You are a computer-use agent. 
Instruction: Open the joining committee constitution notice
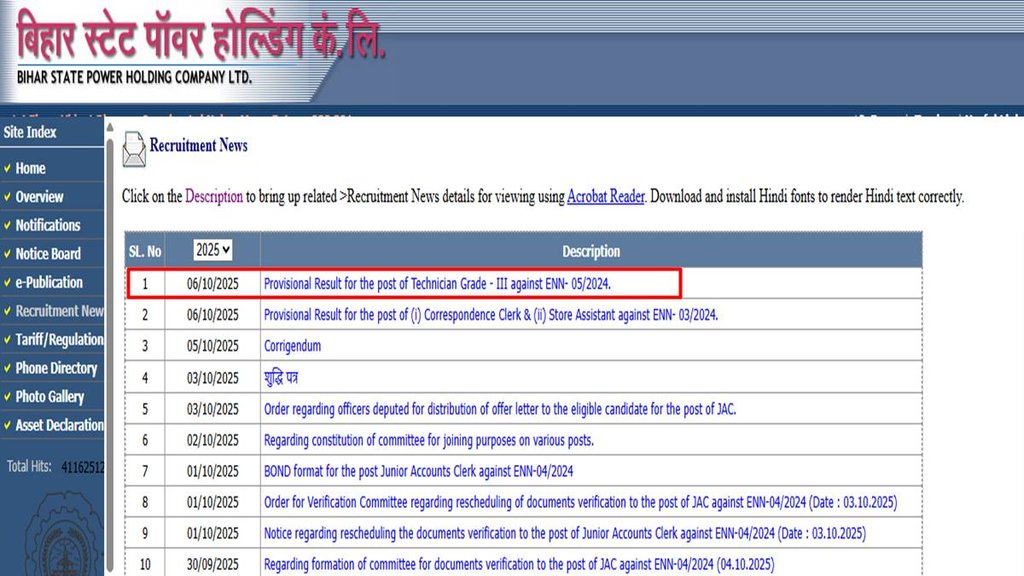(x=428, y=440)
